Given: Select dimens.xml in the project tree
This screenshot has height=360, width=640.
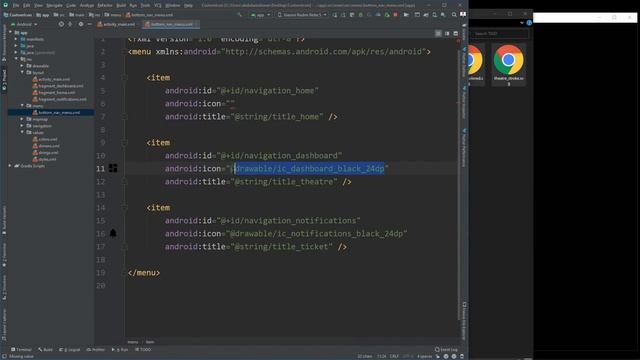Looking at the screenshot, I should (46, 146).
